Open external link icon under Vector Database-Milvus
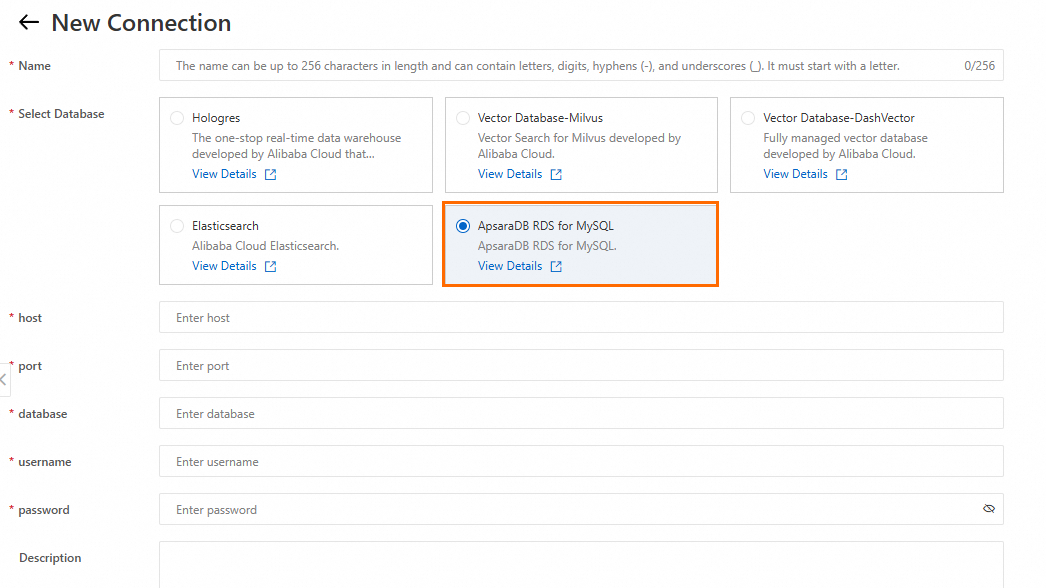Image resolution: width=1046 pixels, height=588 pixels. pyautogui.click(x=556, y=174)
